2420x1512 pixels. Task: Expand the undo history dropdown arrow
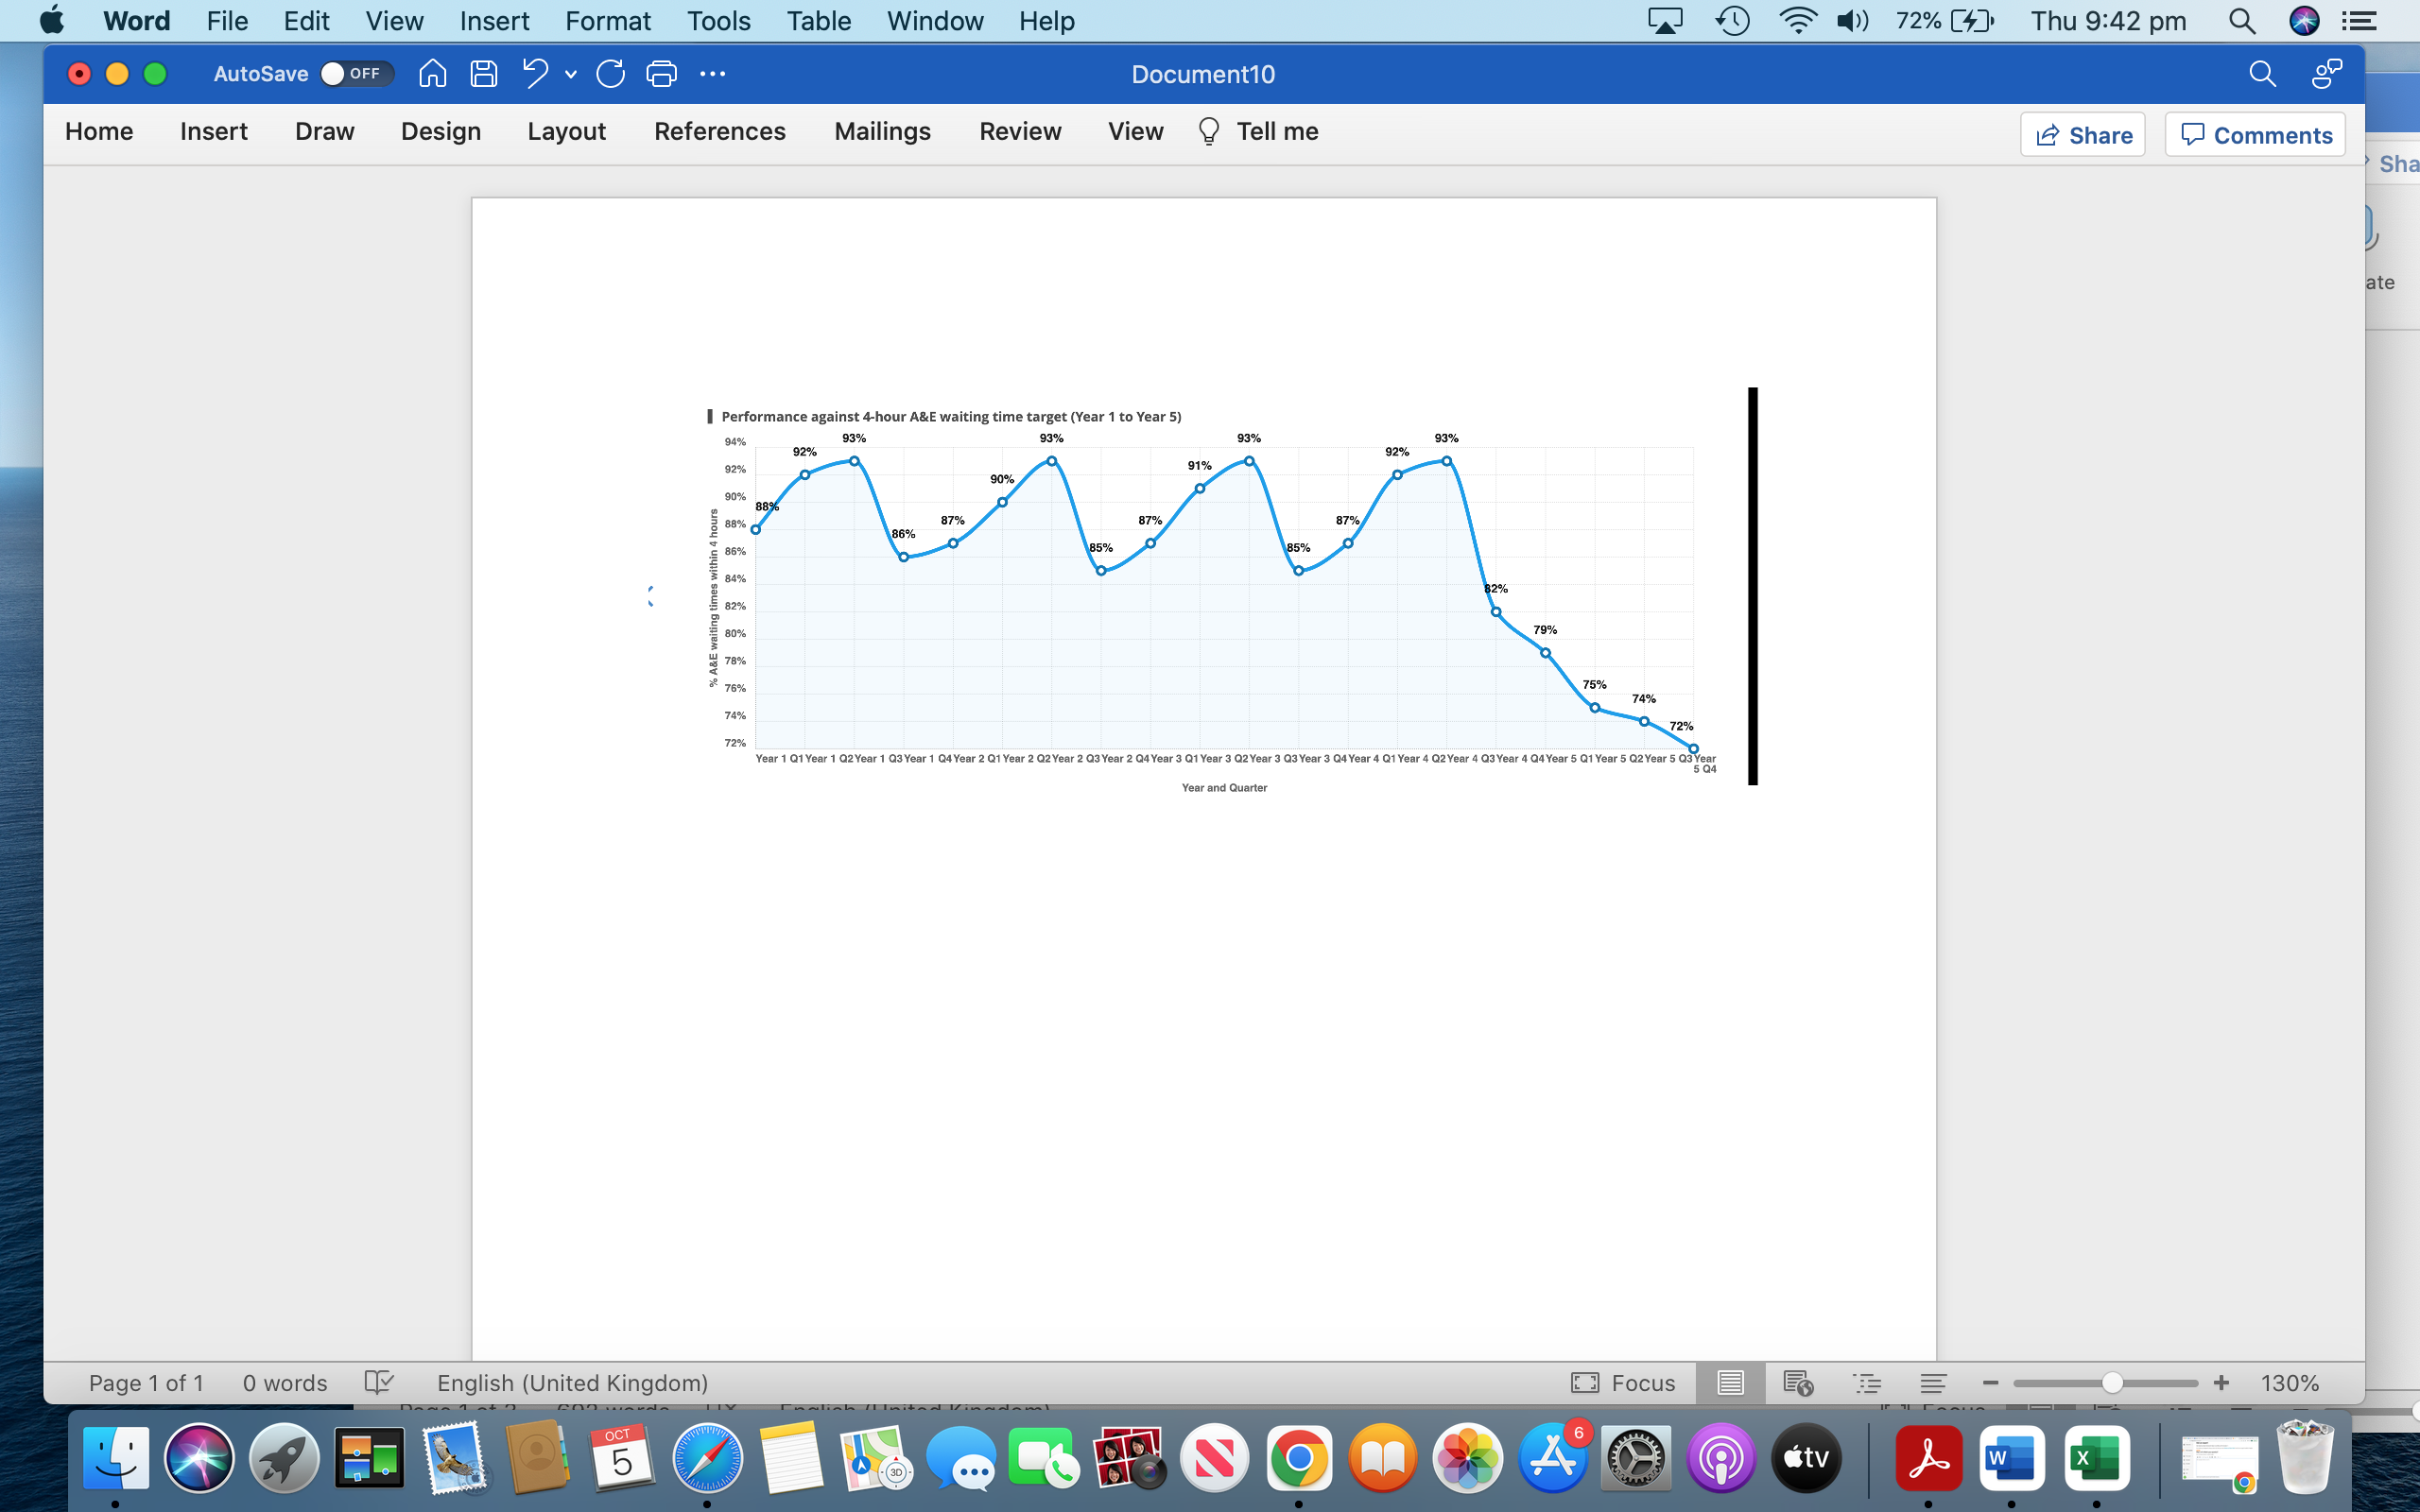point(571,74)
